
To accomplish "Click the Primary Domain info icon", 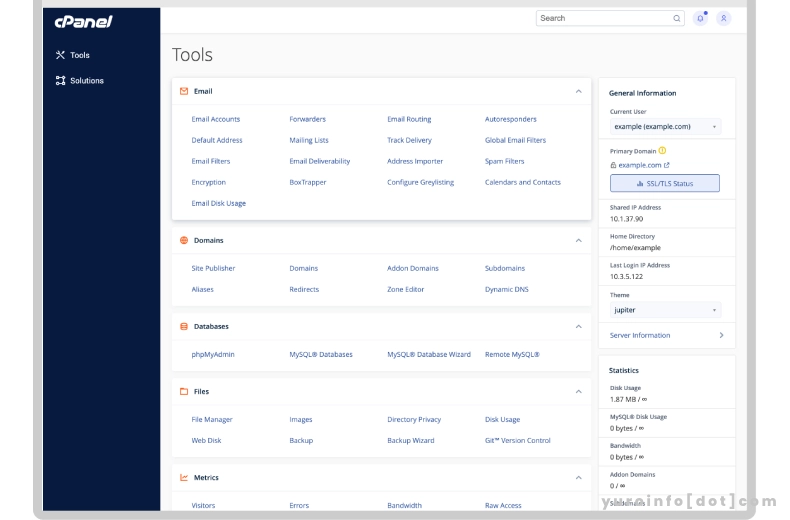I will (x=662, y=151).
